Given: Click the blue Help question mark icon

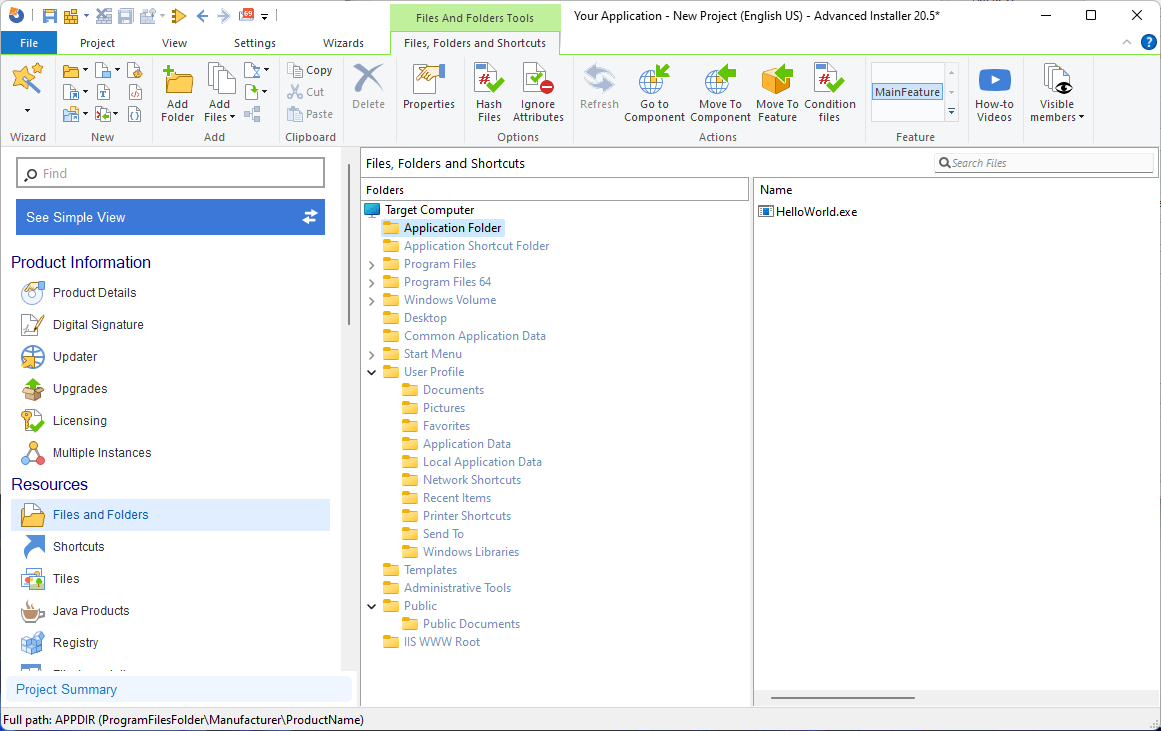Looking at the screenshot, I should [x=1149, y=43].
